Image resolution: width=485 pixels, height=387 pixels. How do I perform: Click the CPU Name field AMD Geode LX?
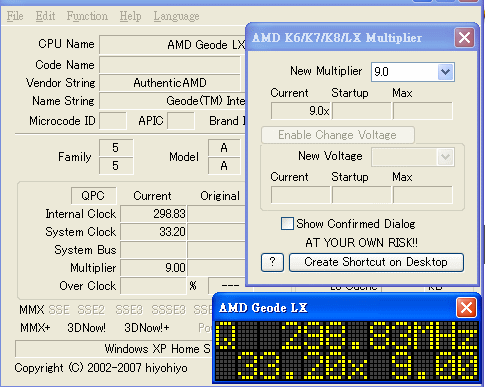pos(173,45)
